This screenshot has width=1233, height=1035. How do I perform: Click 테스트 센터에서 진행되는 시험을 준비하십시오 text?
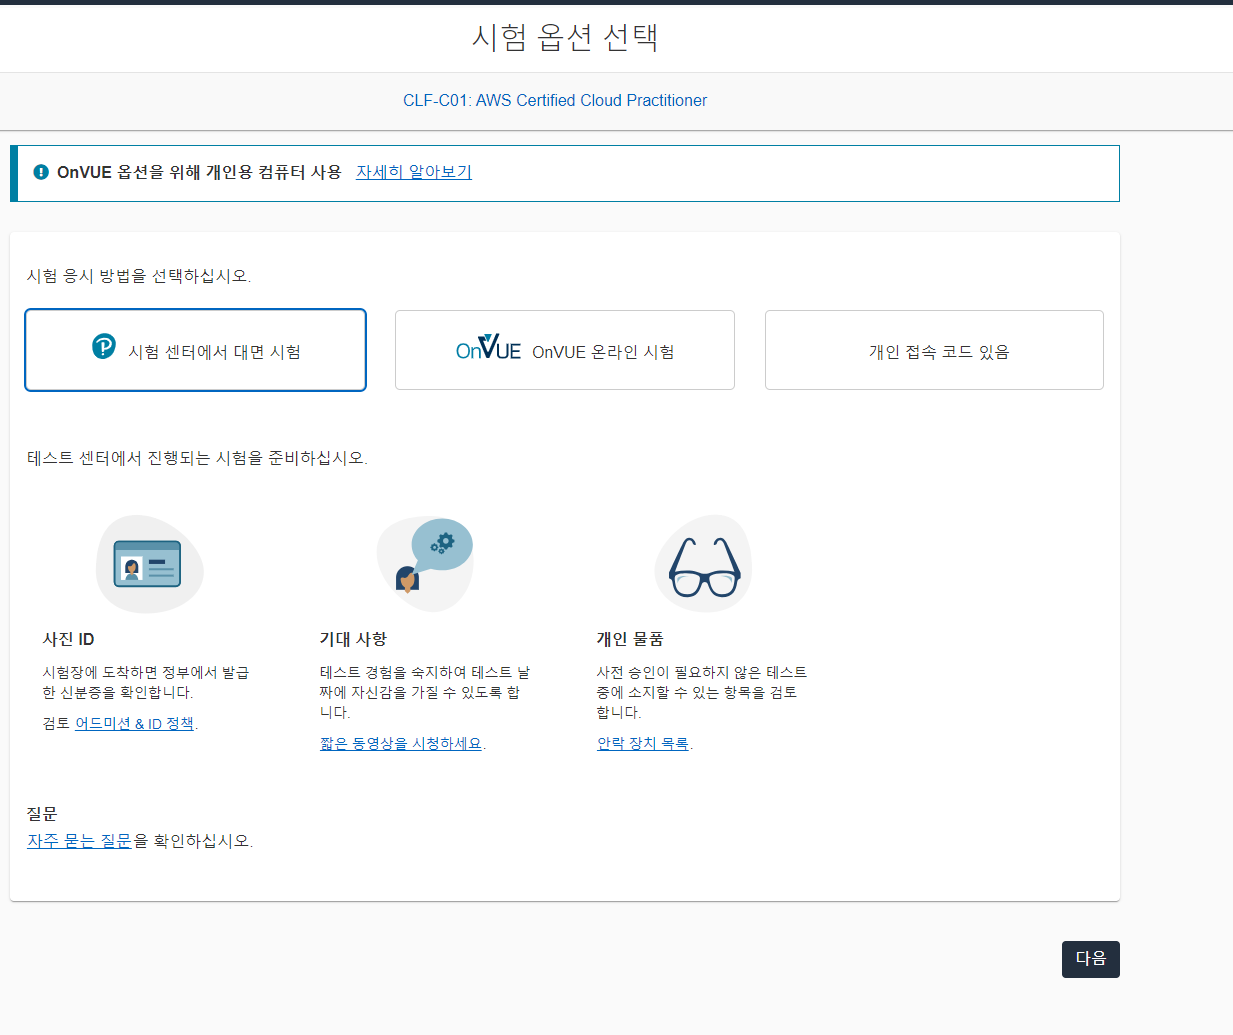197,458
